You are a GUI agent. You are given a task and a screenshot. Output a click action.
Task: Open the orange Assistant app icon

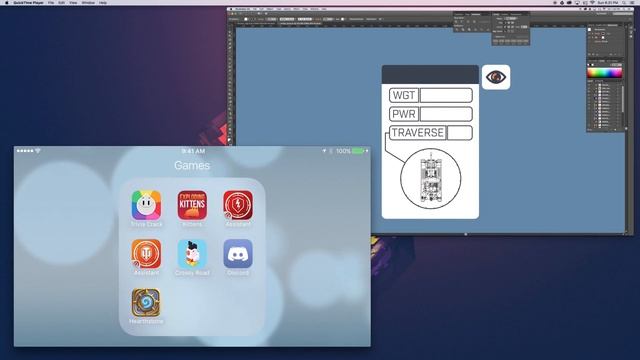pyautogui.click(x=146, y=254)
